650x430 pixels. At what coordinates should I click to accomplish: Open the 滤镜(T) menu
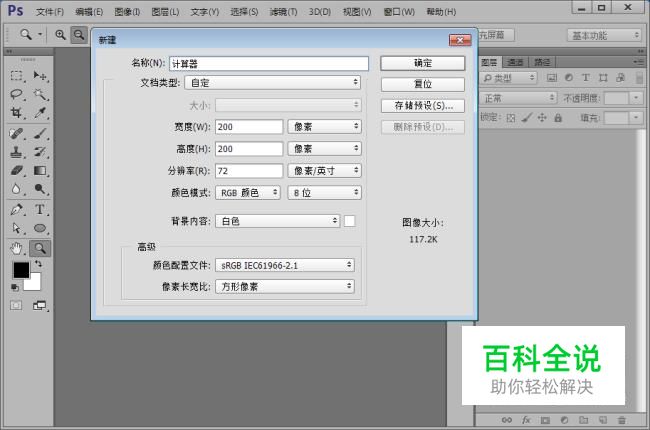pos(284,12)
